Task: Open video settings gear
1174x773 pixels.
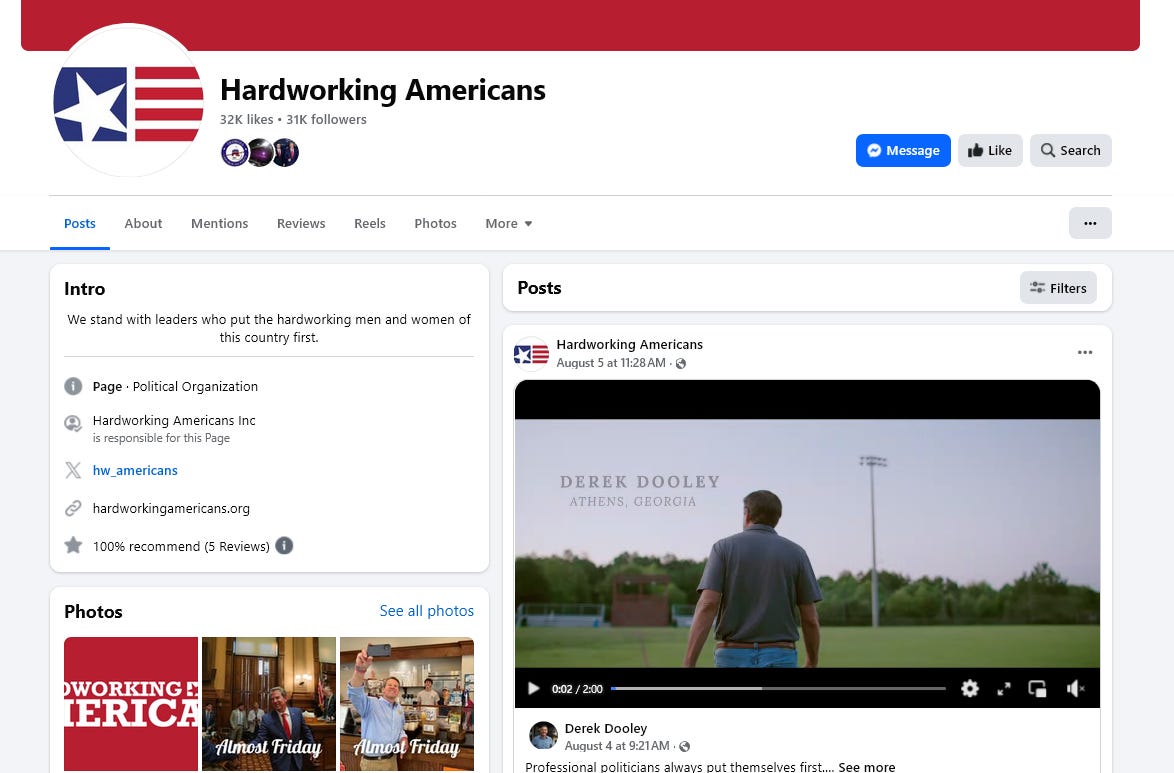Action: click(970, 688)
